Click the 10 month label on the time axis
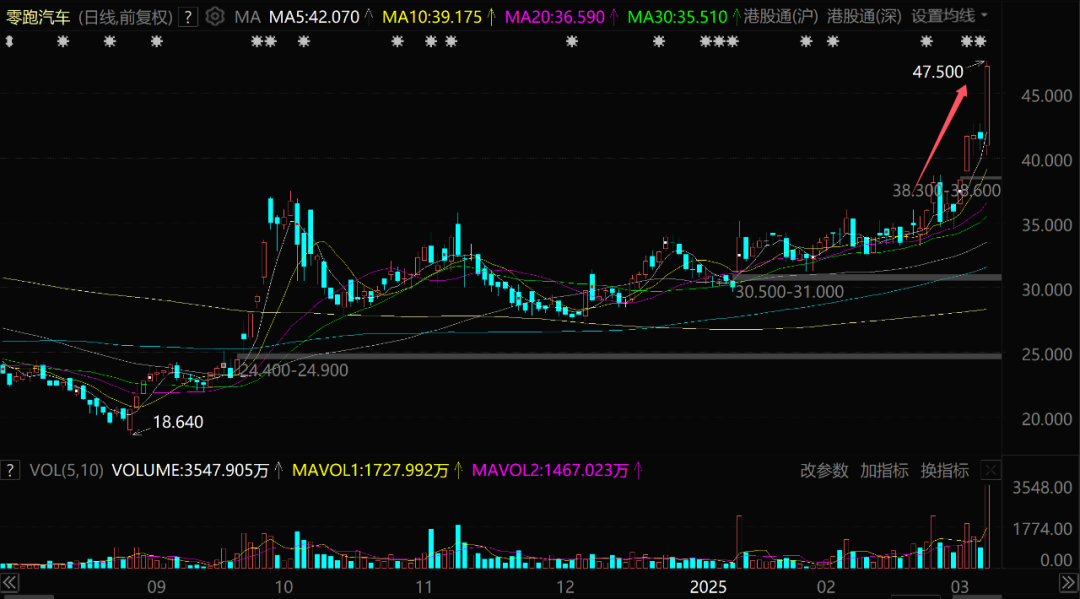The image size is (1080, 599). (284, 587)
